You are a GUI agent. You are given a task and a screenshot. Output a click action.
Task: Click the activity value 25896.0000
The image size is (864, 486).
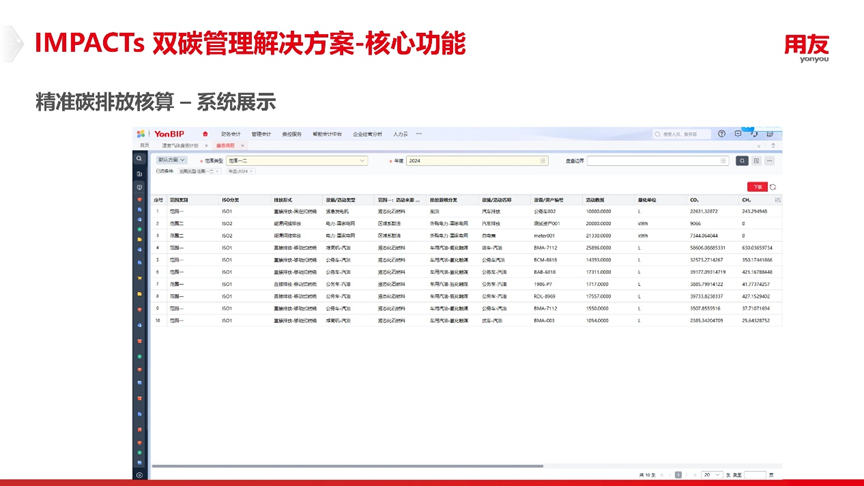tap(598, 248)
